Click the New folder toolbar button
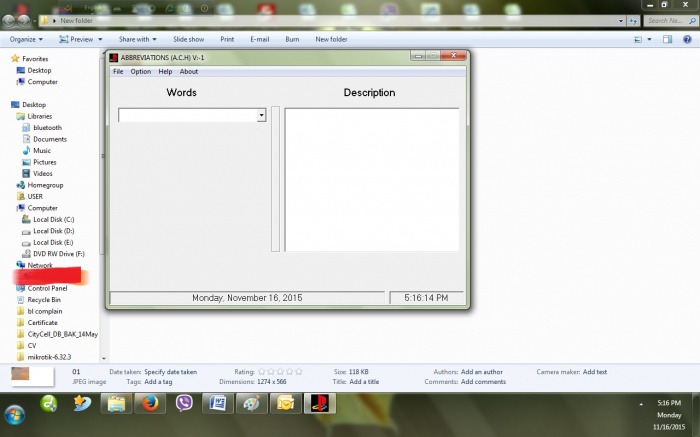The height and width of the screenshot is (437, 700). pyautogui.click(x=331, y=39)
